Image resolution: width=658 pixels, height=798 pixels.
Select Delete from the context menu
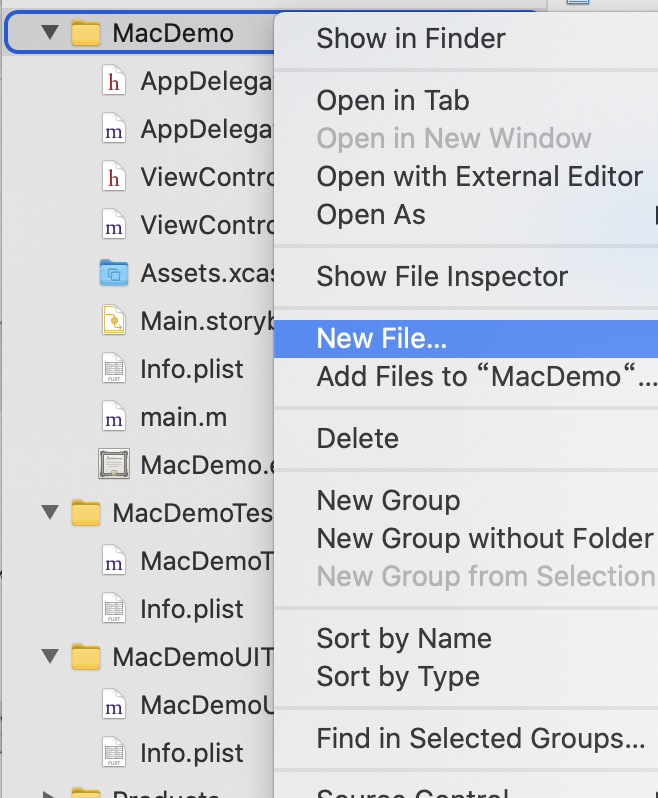pos(358,438)
